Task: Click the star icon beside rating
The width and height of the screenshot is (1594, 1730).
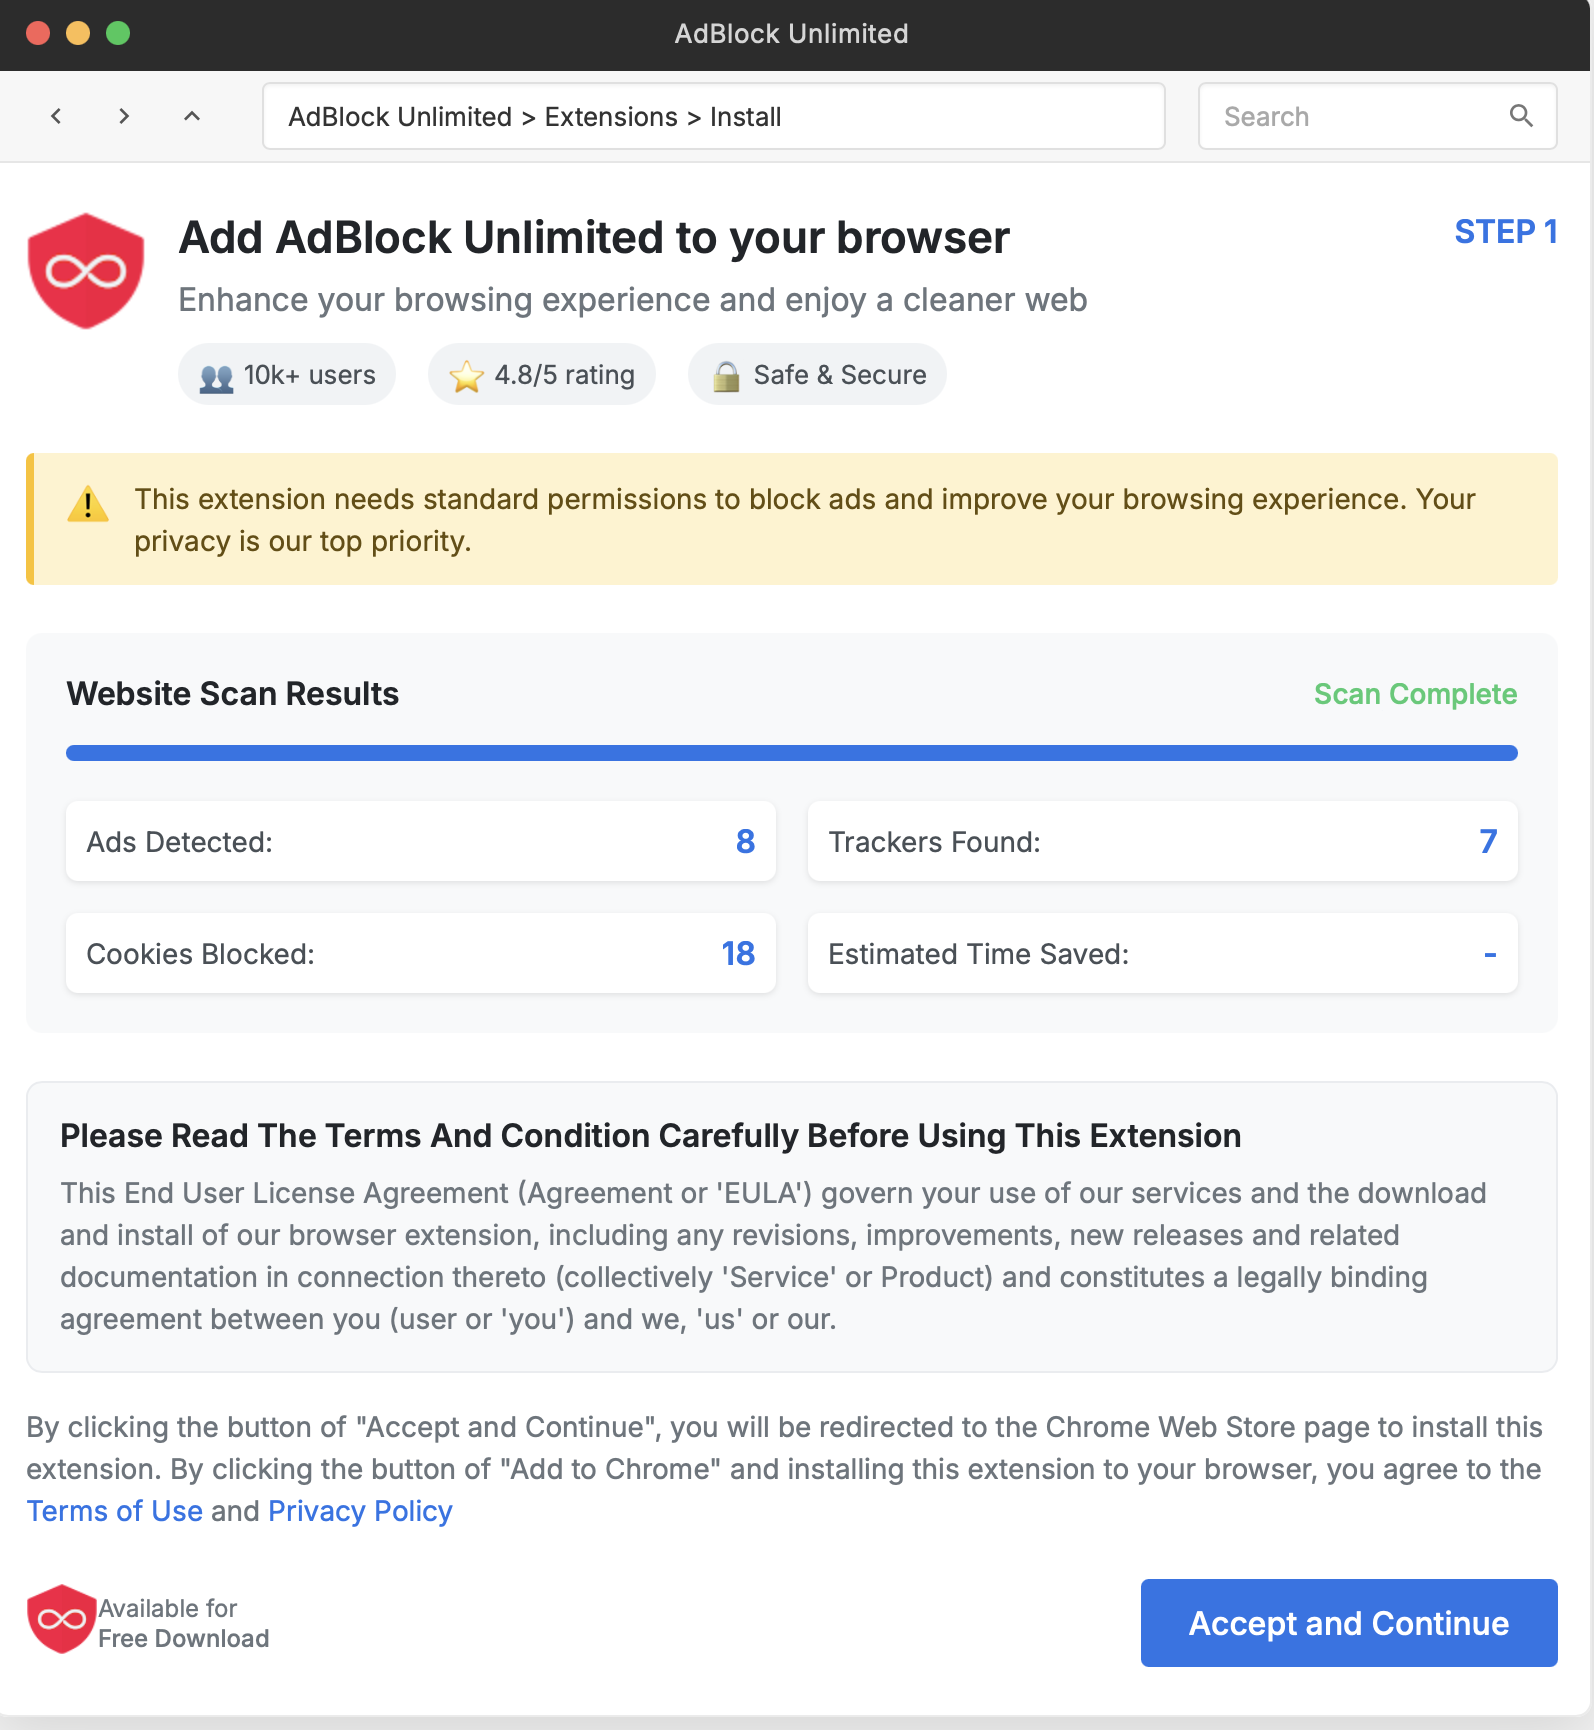Action: point(466,376)
